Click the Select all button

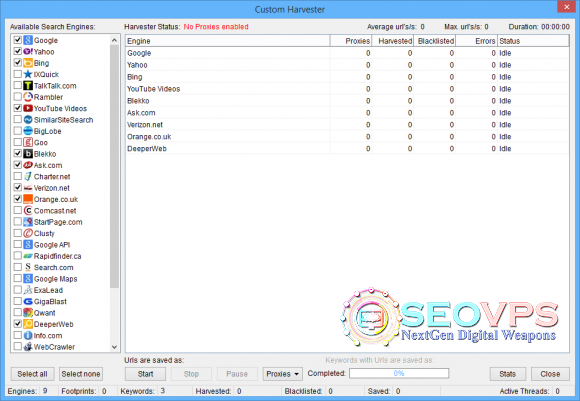33,374
